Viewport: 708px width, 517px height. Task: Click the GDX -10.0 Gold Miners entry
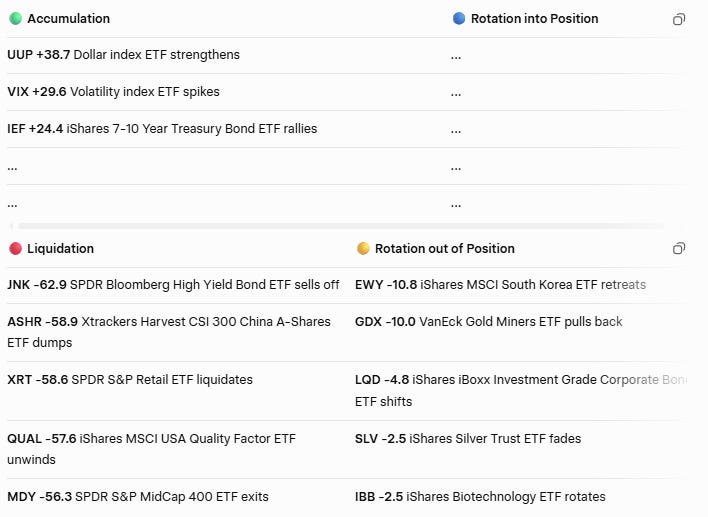(489, 321)
